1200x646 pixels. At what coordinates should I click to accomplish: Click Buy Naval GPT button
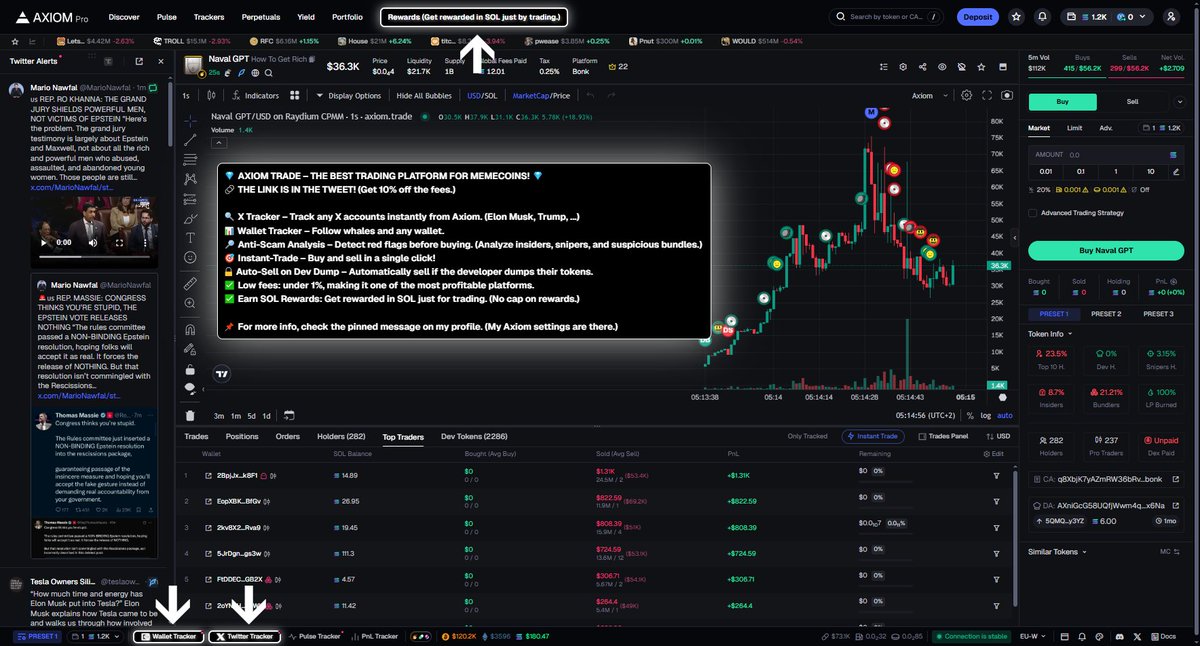tap(1108, 250)
